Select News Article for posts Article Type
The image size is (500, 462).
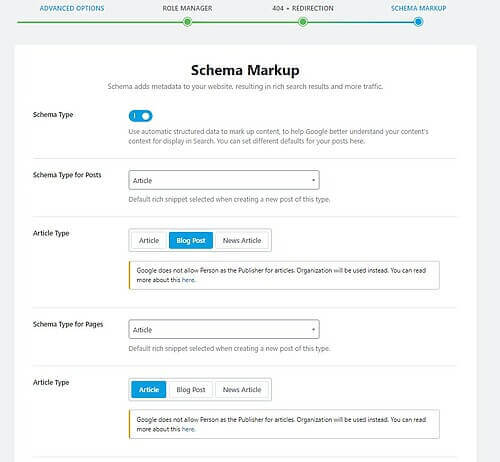[242, 240]
